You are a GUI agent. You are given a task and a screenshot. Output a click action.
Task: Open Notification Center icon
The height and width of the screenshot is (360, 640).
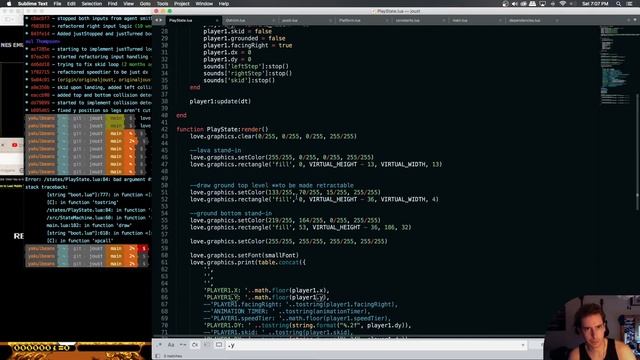(629, 4)
